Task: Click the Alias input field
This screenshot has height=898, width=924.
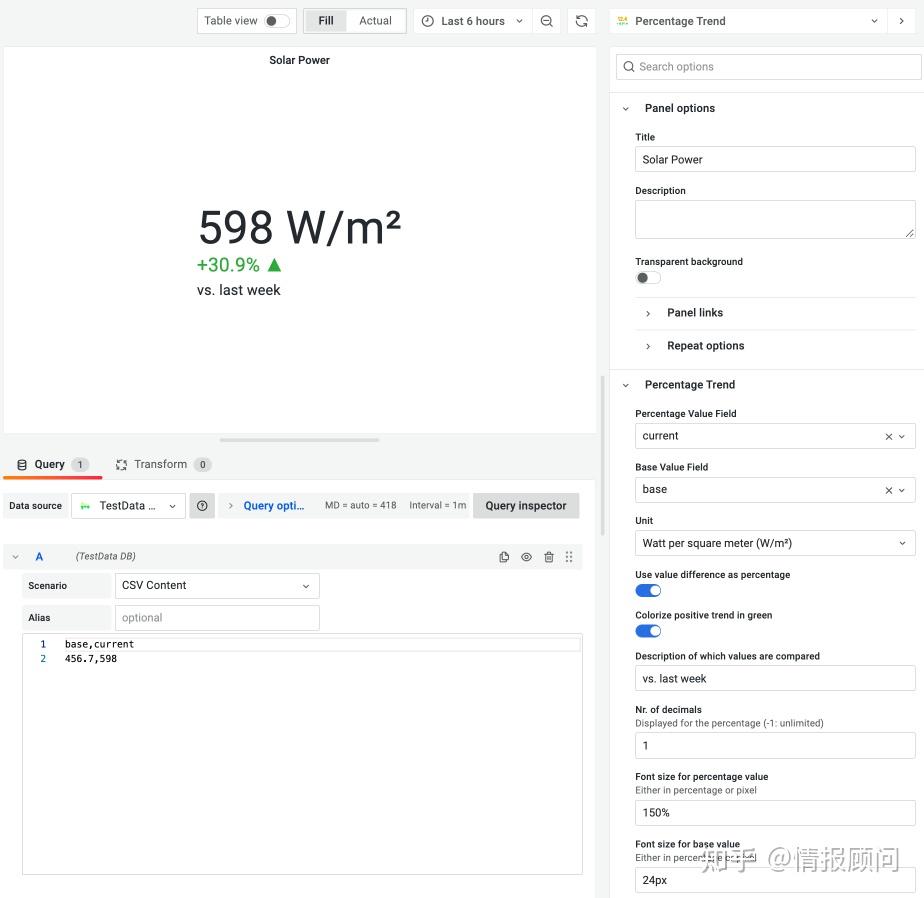Action: 217,618
